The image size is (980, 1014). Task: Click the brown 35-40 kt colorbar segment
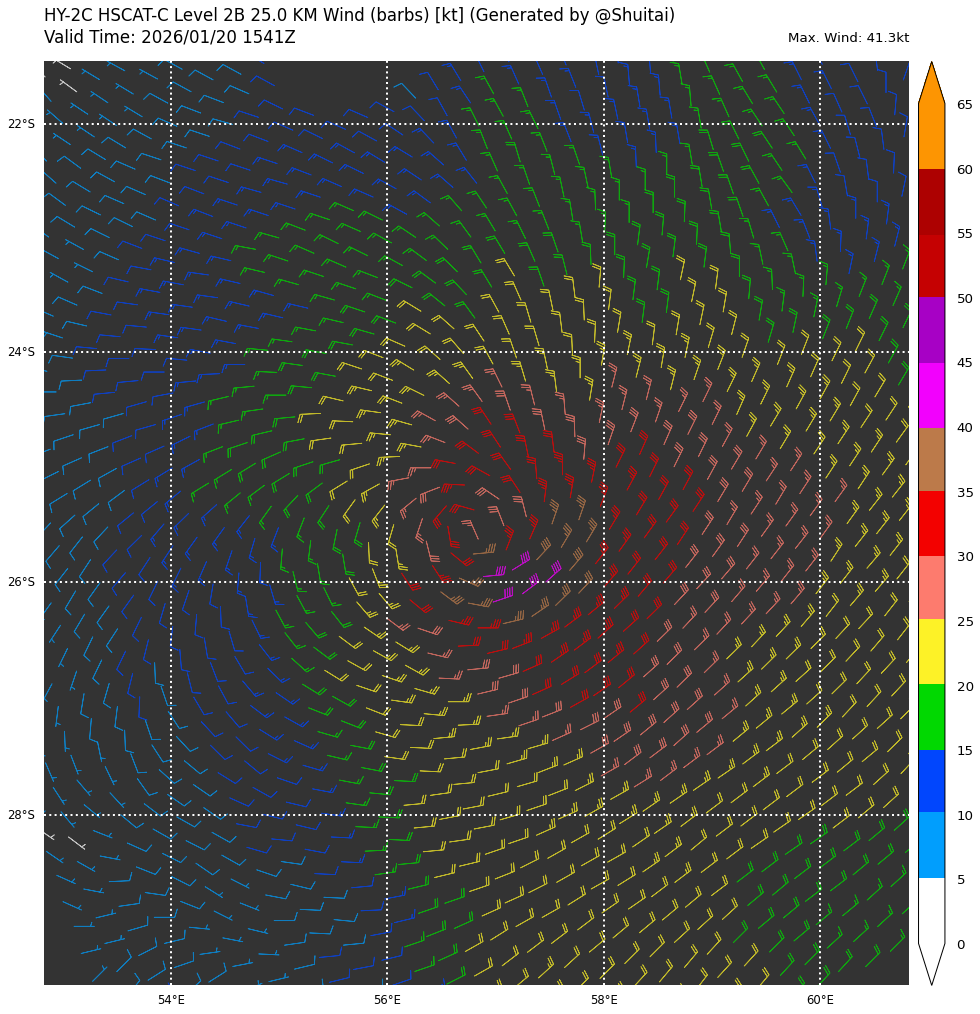click(931, 459)
